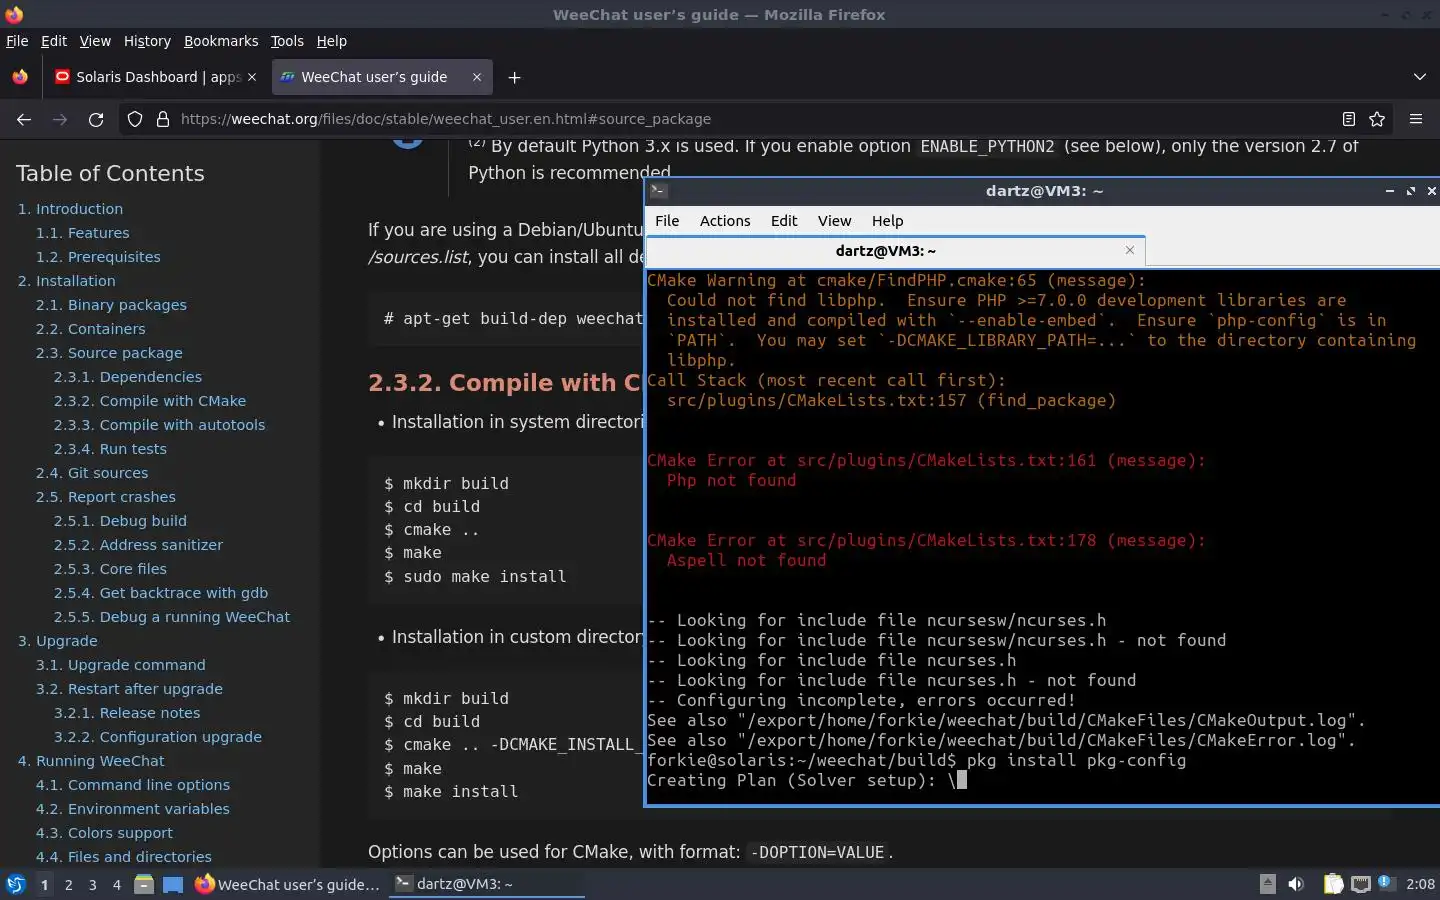
Task: Jump to 2.5.2. Address sanitizer
Action: 138,545
